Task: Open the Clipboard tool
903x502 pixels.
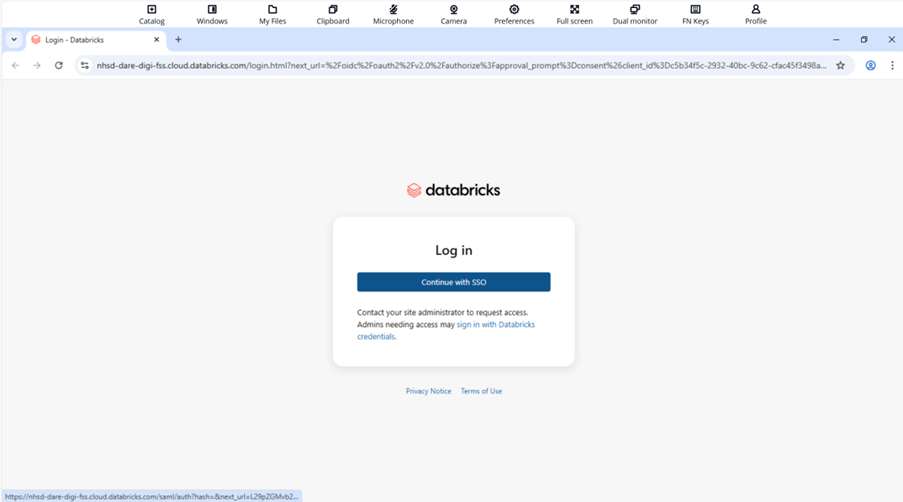Action: click(x=333, y=14)
